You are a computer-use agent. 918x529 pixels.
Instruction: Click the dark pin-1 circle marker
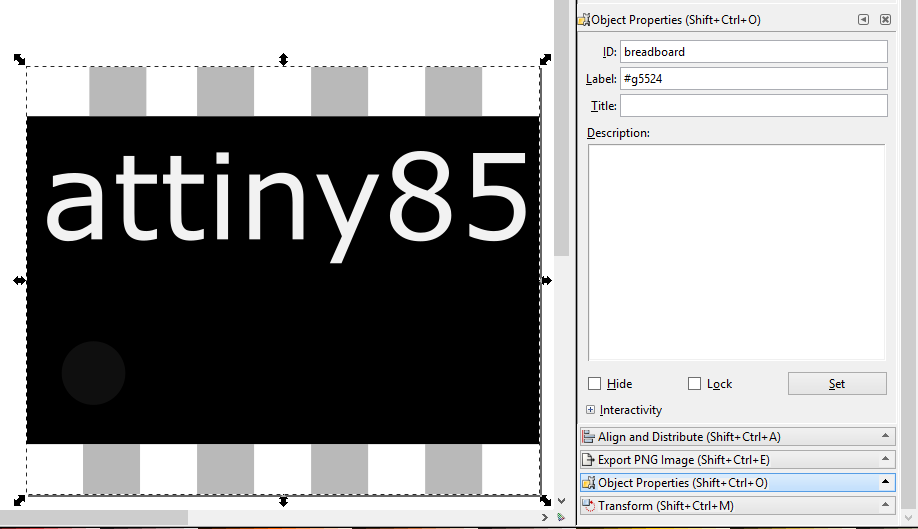point(94,373)
